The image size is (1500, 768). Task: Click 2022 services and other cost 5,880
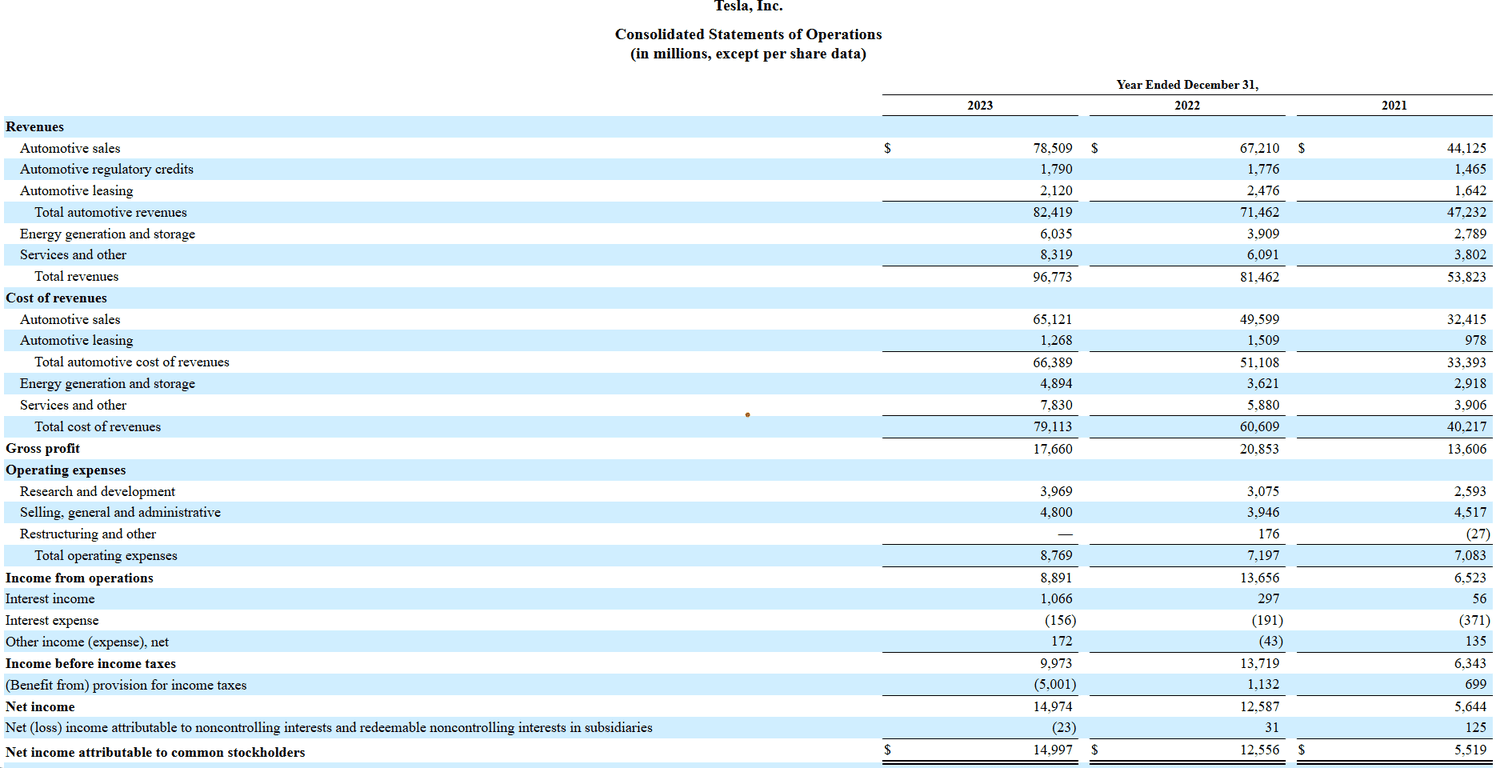coord(1263,405)
